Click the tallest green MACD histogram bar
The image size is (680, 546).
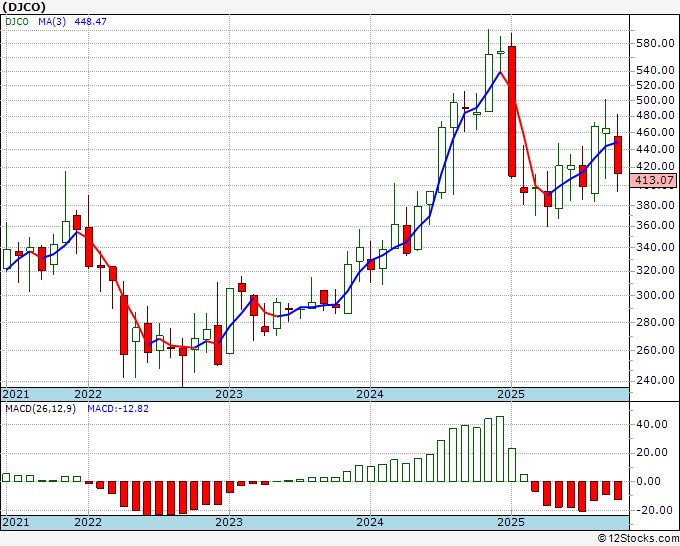(500, 448)
